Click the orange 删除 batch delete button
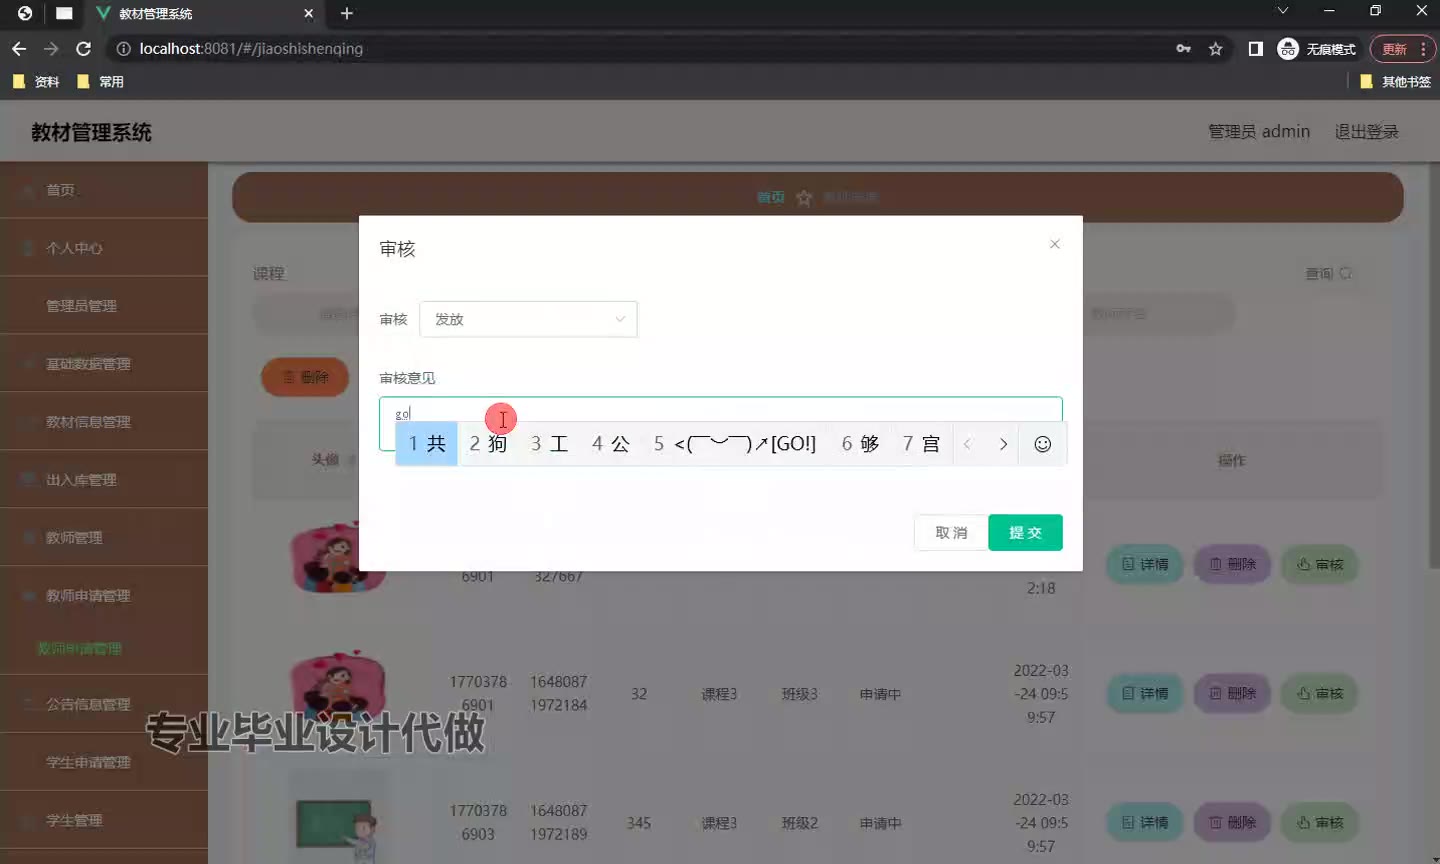1440x864 pixels. pos(305,377)
